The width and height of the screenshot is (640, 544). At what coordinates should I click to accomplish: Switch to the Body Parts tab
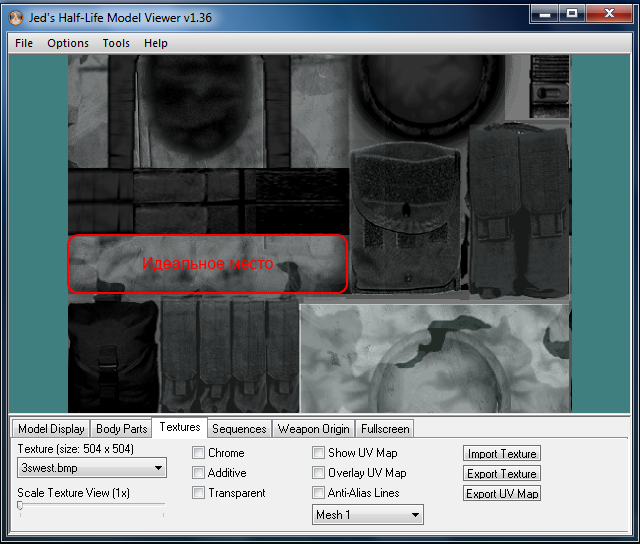pos(121,429)
